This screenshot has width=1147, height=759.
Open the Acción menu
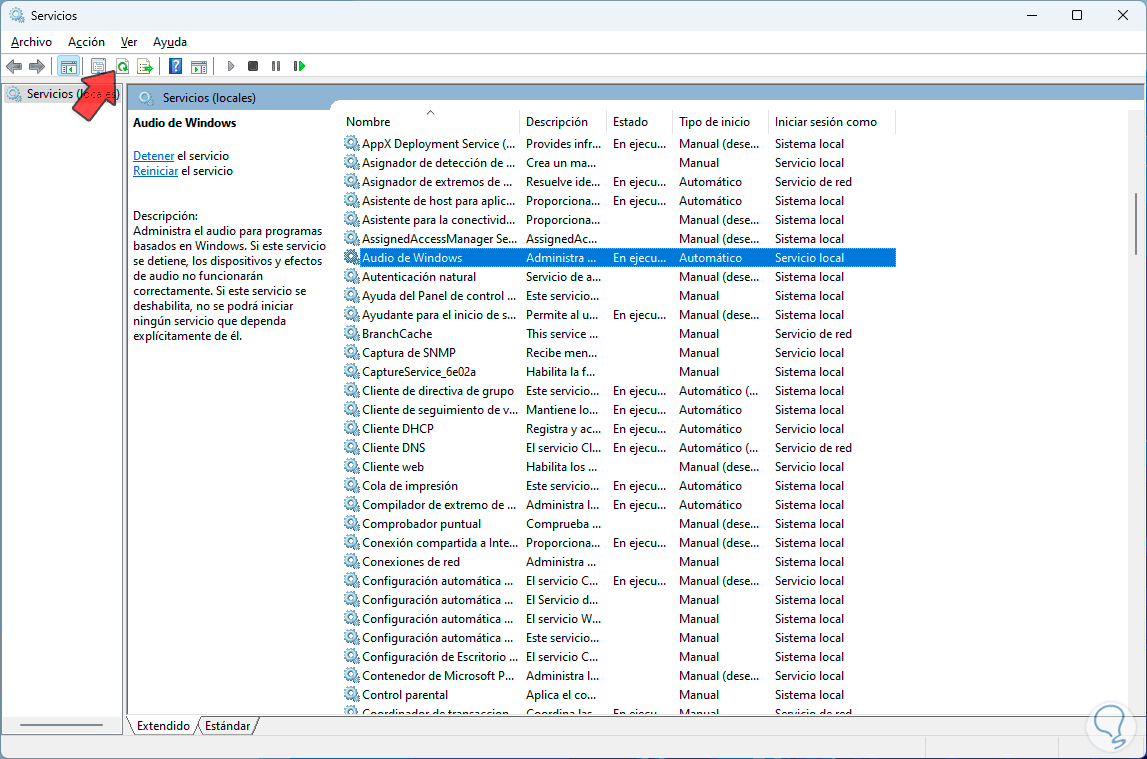[x=86, y=42]
